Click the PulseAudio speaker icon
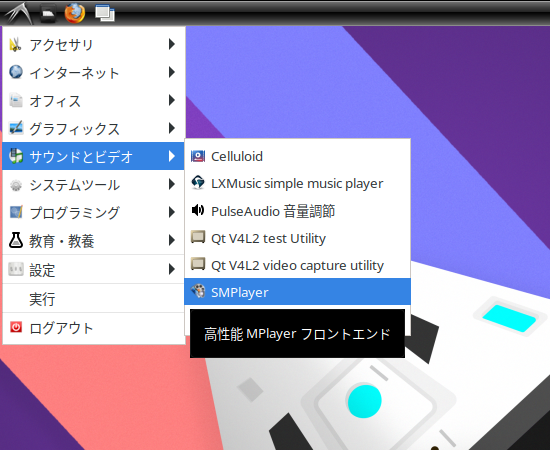This screenshot has width=550, height=450. 198,210
